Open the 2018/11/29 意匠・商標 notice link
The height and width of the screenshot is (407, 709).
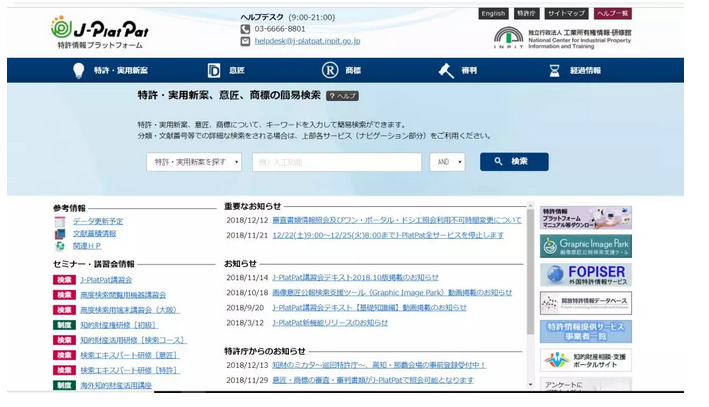(373, 380)
